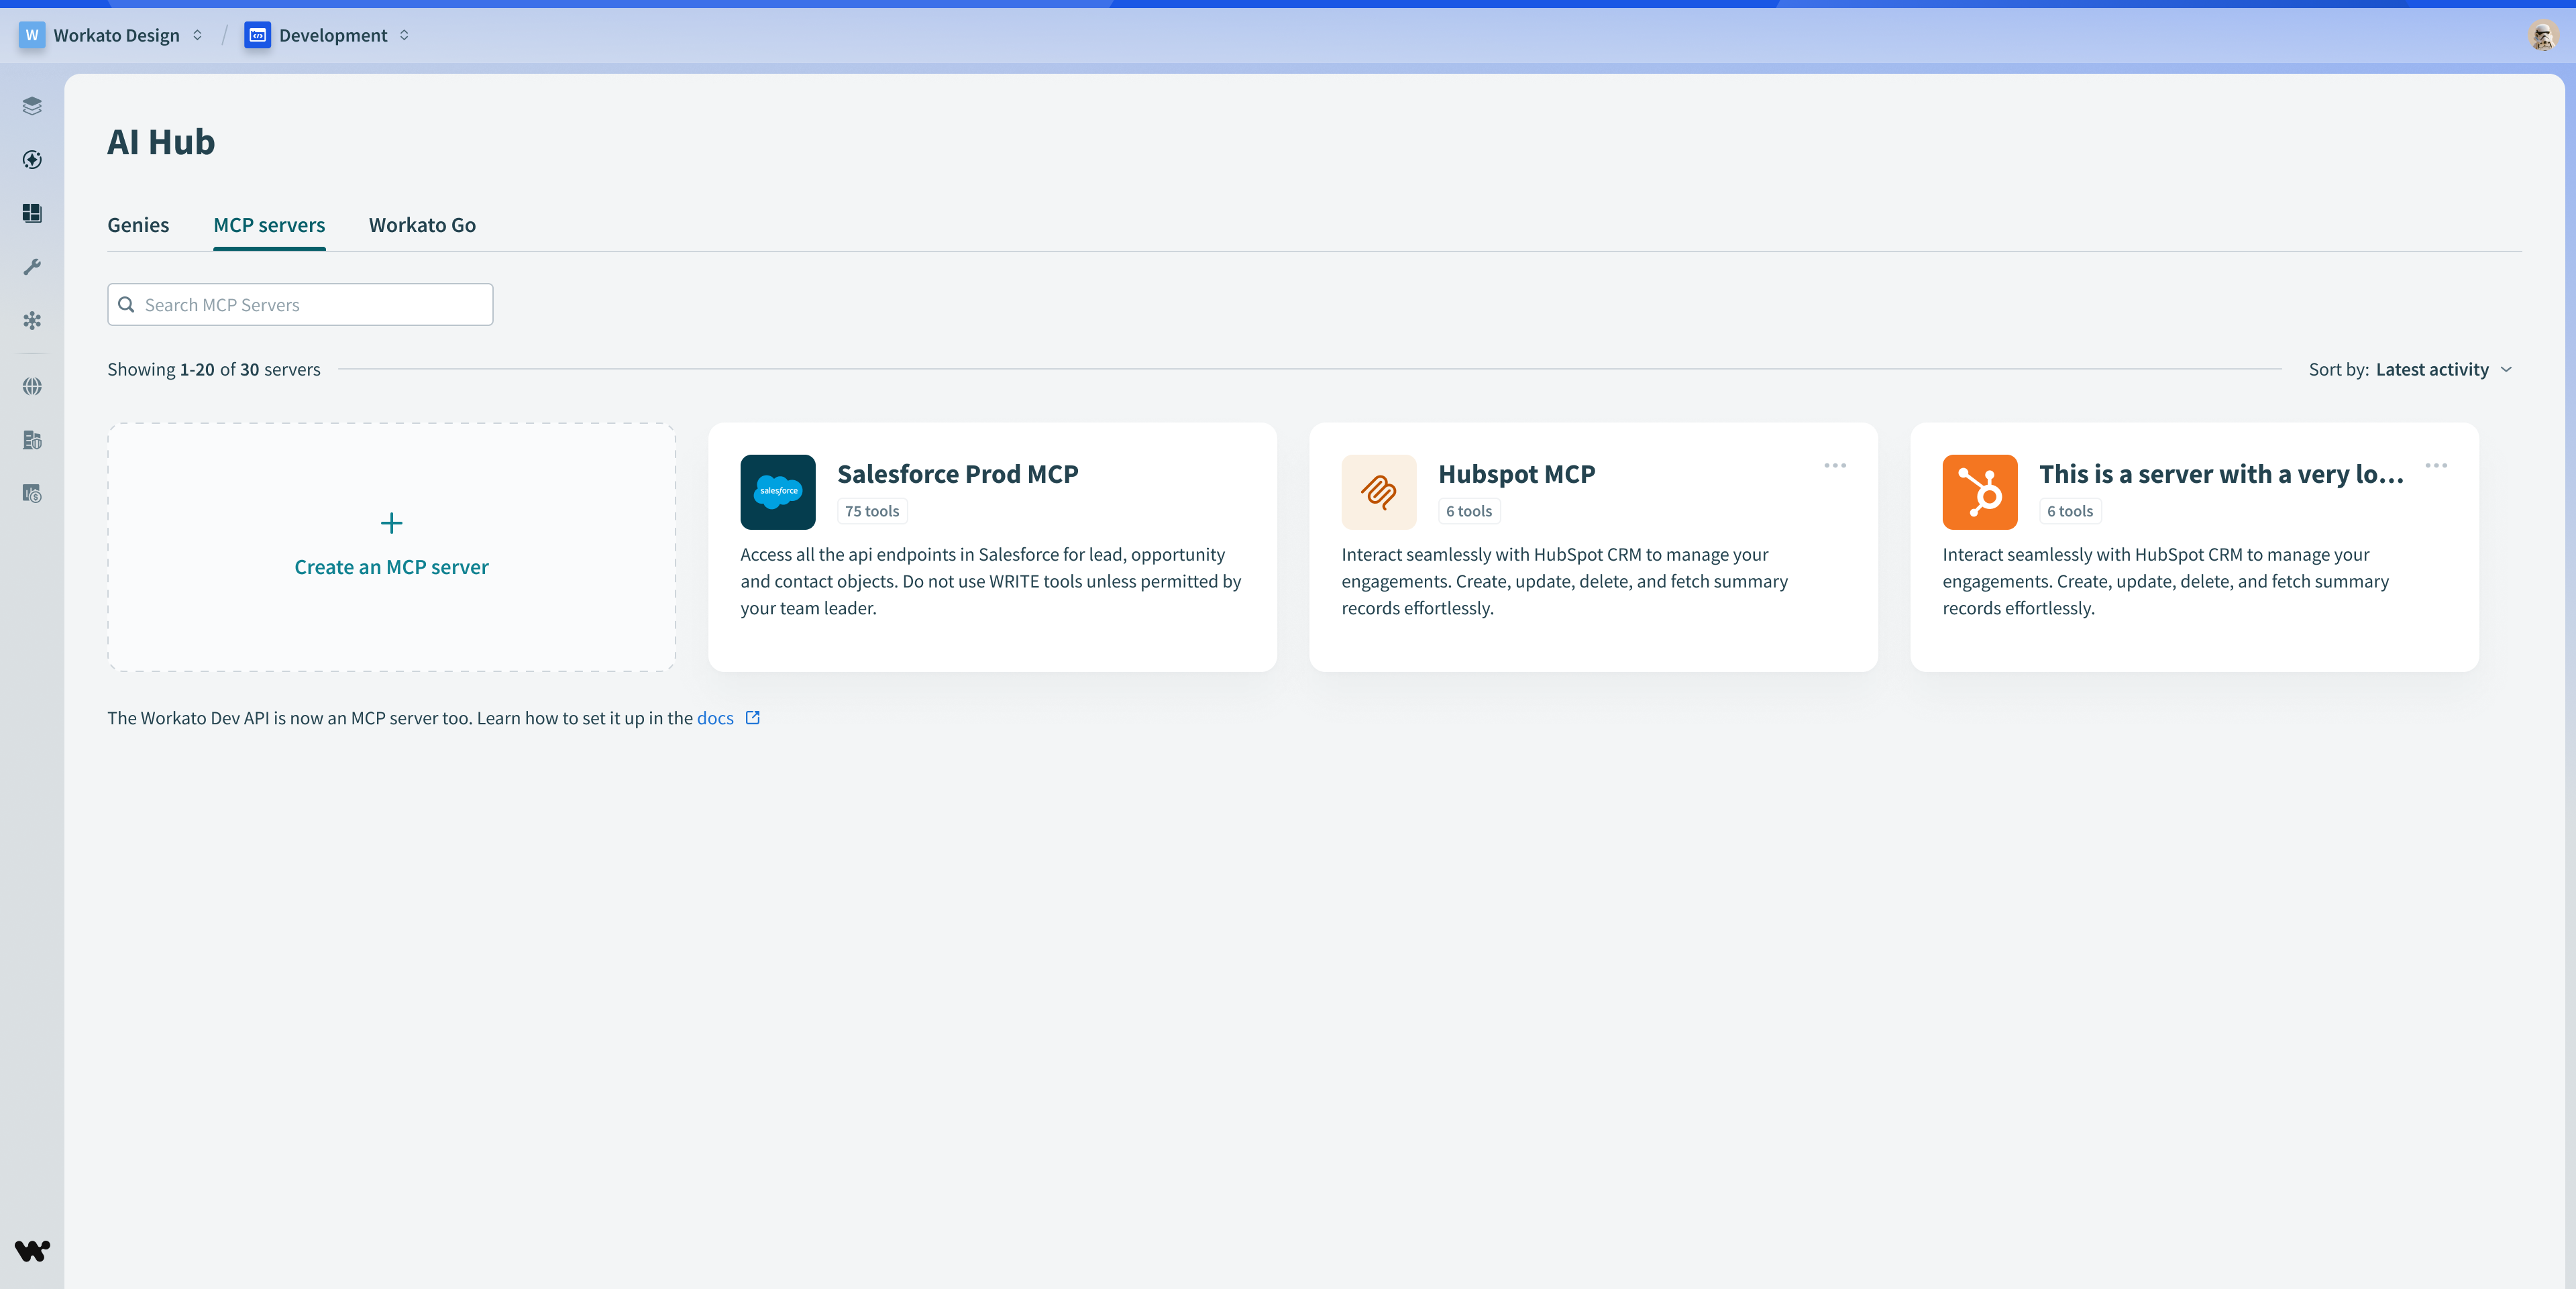This screenshot has height=1289, width=2576.
Task: Click the AI sparkle sidebar icon
Action: pos(32,160)
